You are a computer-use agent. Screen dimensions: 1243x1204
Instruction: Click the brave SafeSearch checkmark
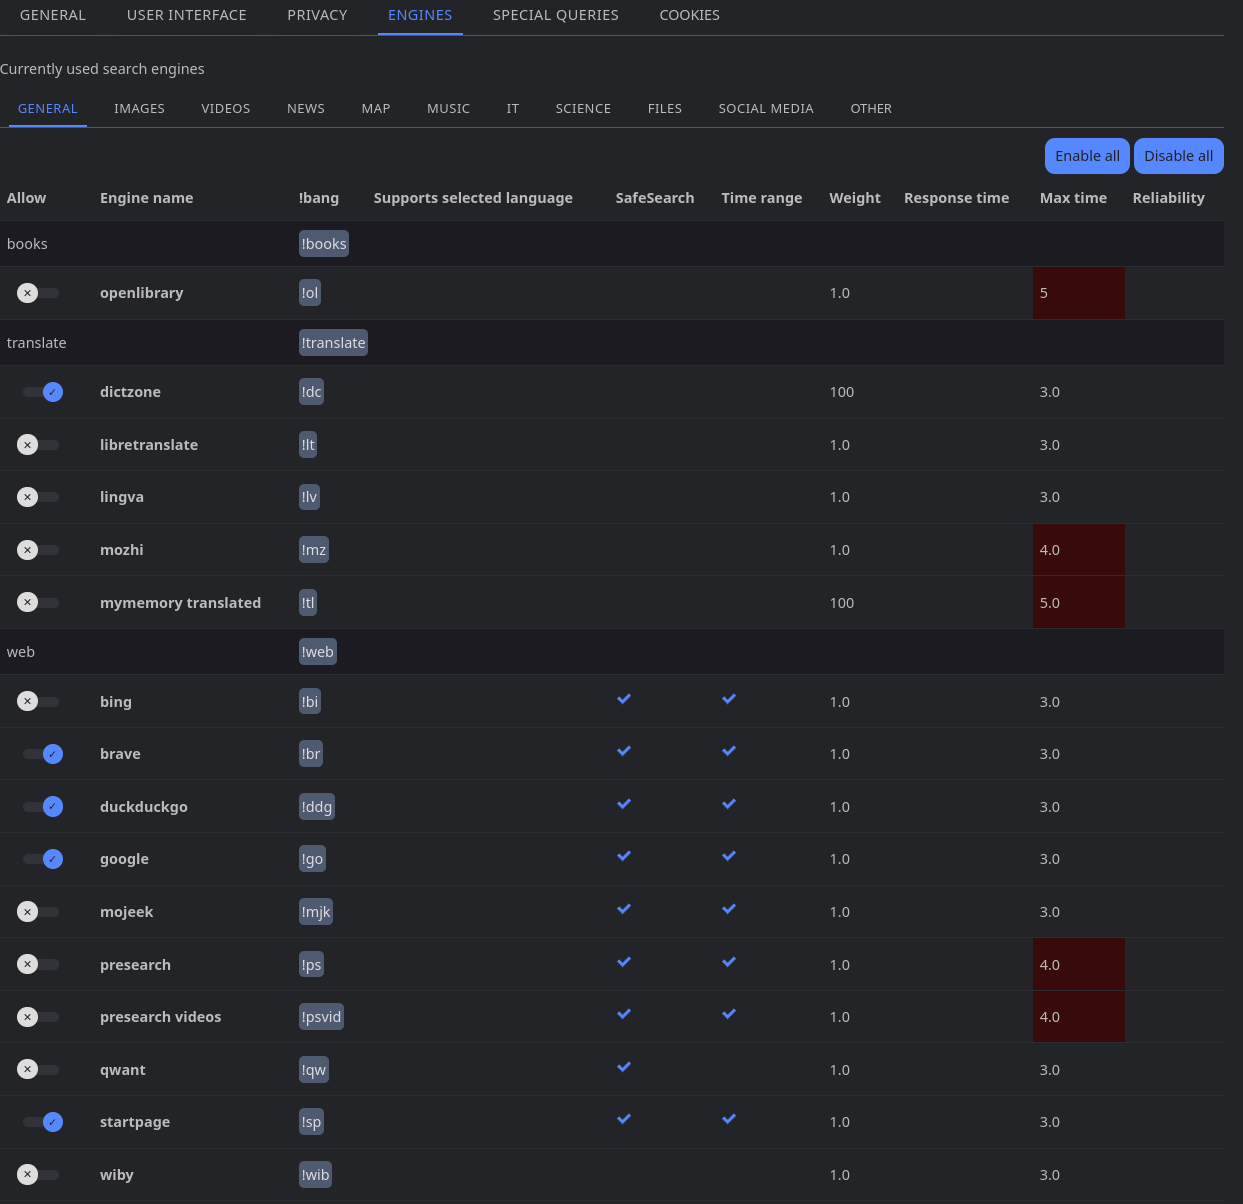point(624,751)
